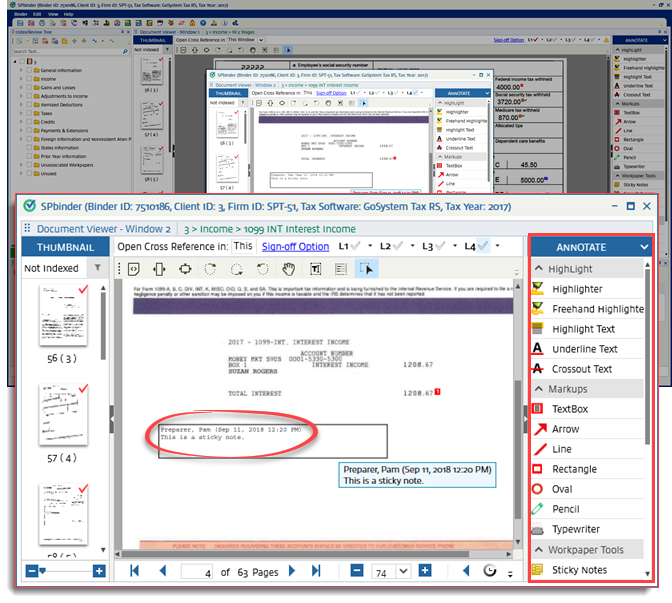672x603 pixels.
Task: Toggle the L2 sign-off checkmark
Action: [399, 246]
